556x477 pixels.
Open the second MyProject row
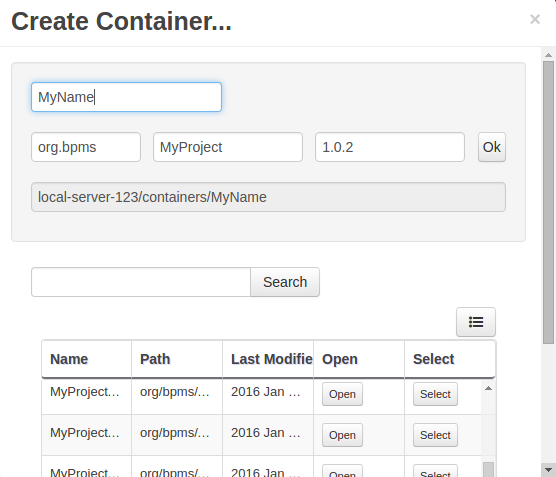342,435
